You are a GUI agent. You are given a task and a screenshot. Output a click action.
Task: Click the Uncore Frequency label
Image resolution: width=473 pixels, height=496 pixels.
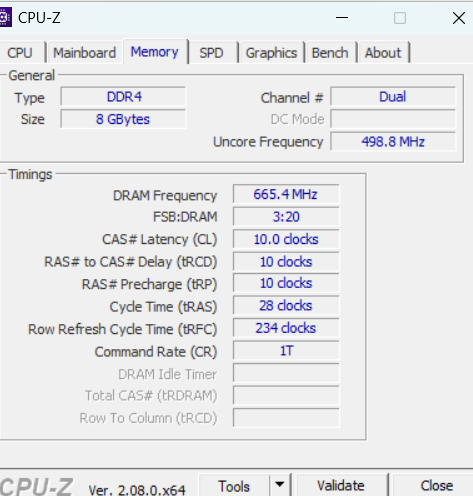coord(268,142)
